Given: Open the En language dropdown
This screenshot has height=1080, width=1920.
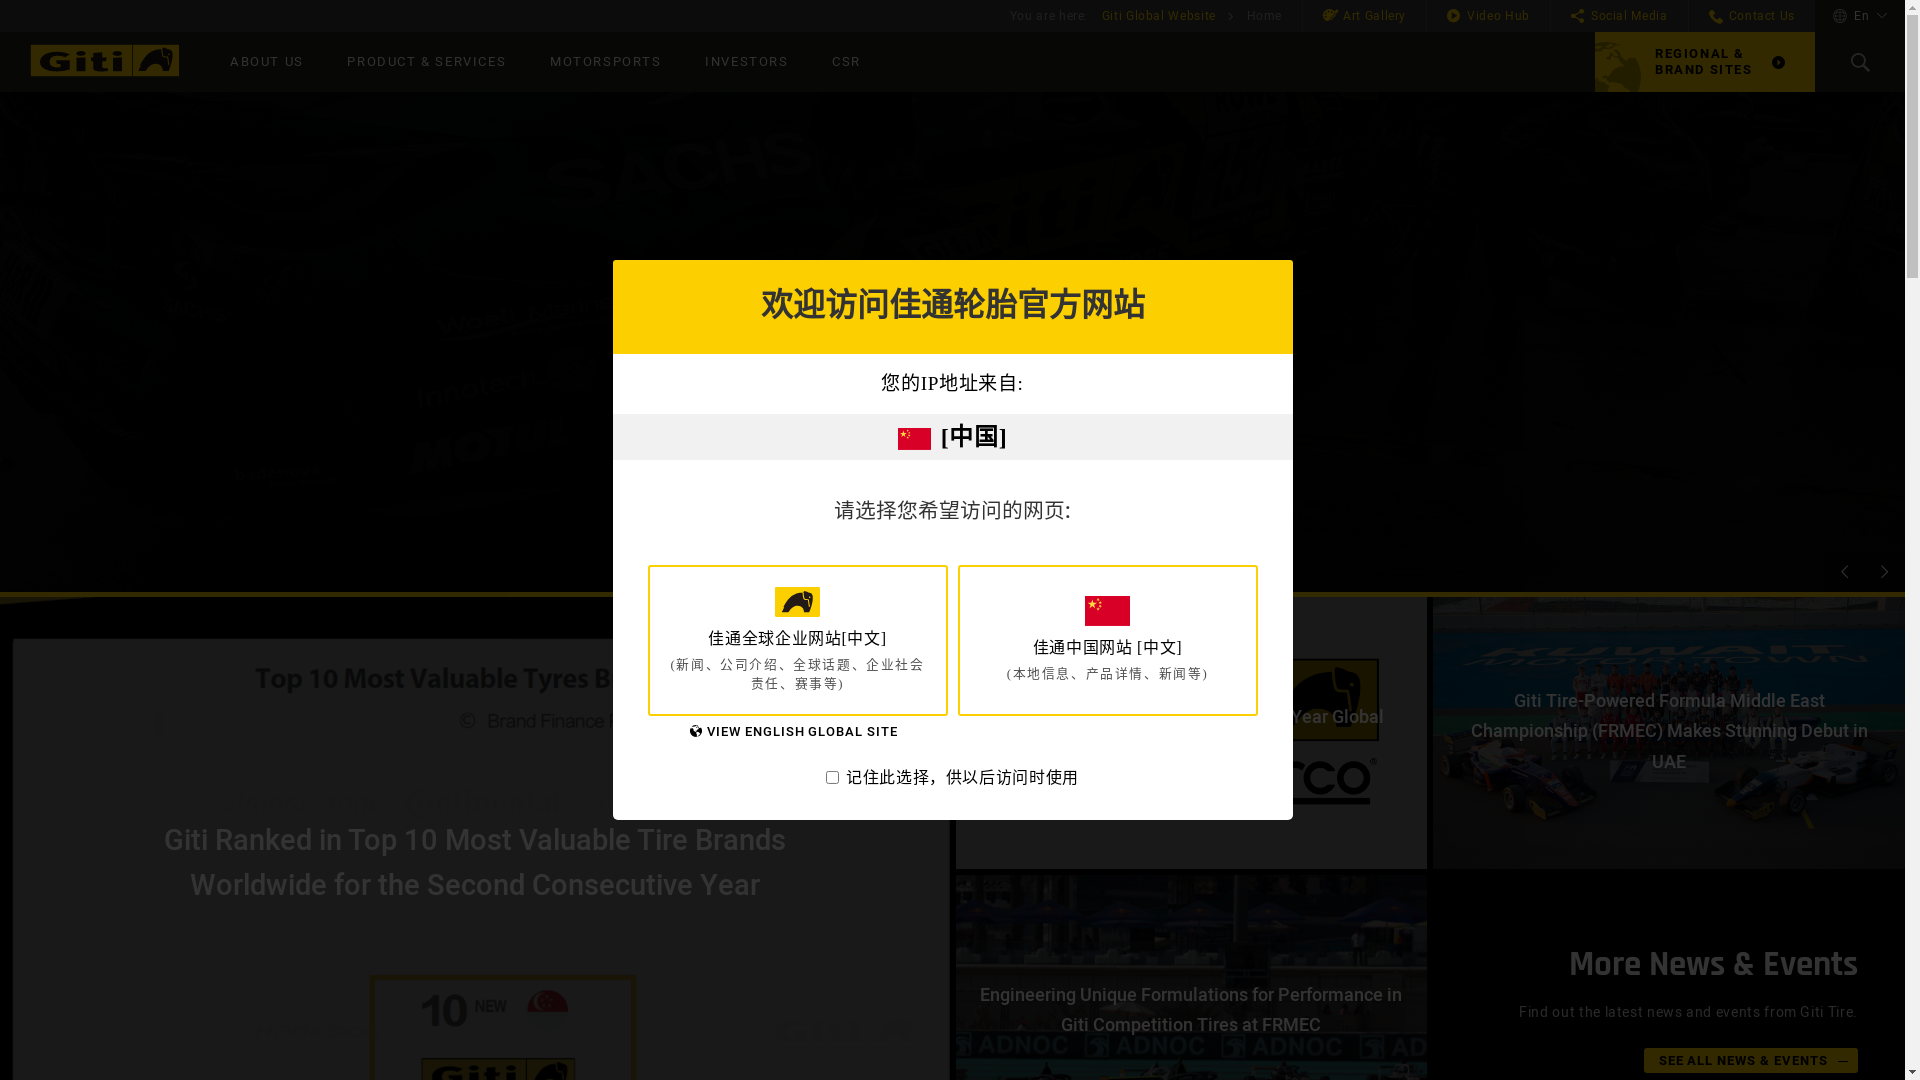Looking at the screenshot, I should tap(1861, 16).
